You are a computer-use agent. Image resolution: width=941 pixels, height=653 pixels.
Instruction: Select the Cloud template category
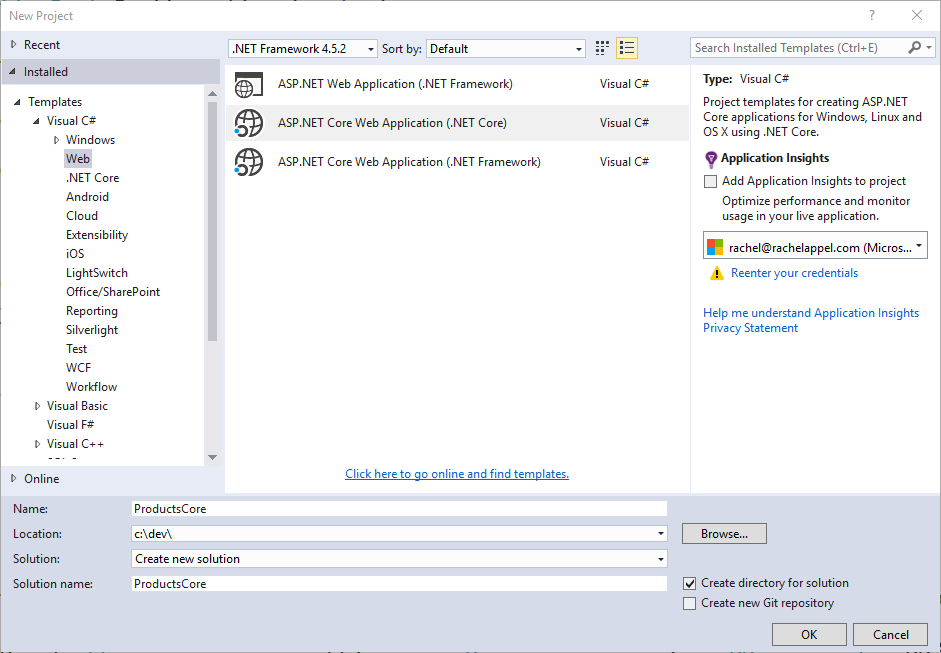point(82,216)
